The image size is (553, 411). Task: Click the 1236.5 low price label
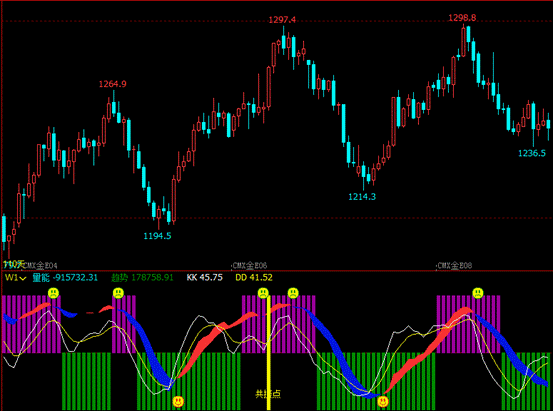(532, 153)
